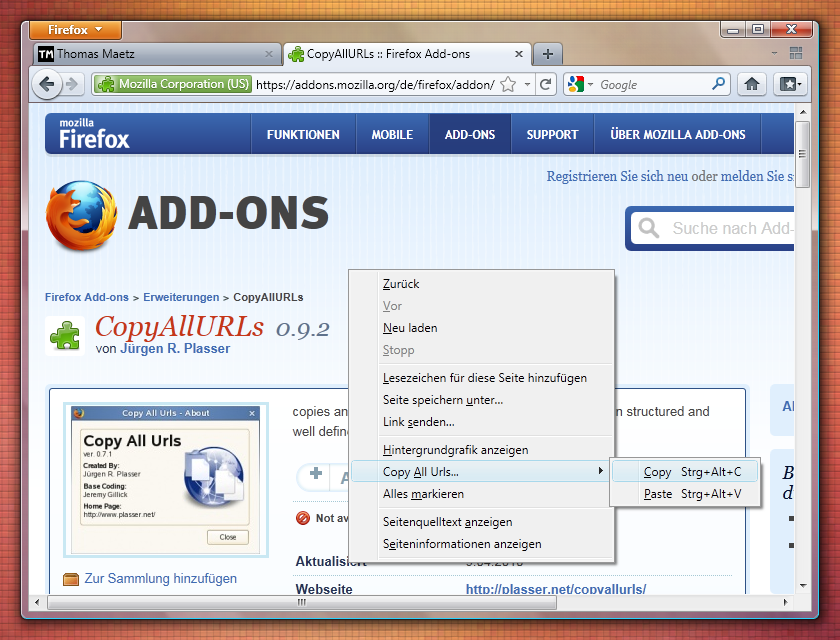The height and width of the screenshot is (640, 840).
Task: Choose Paste in the submenu
Action: pos(658,494)
